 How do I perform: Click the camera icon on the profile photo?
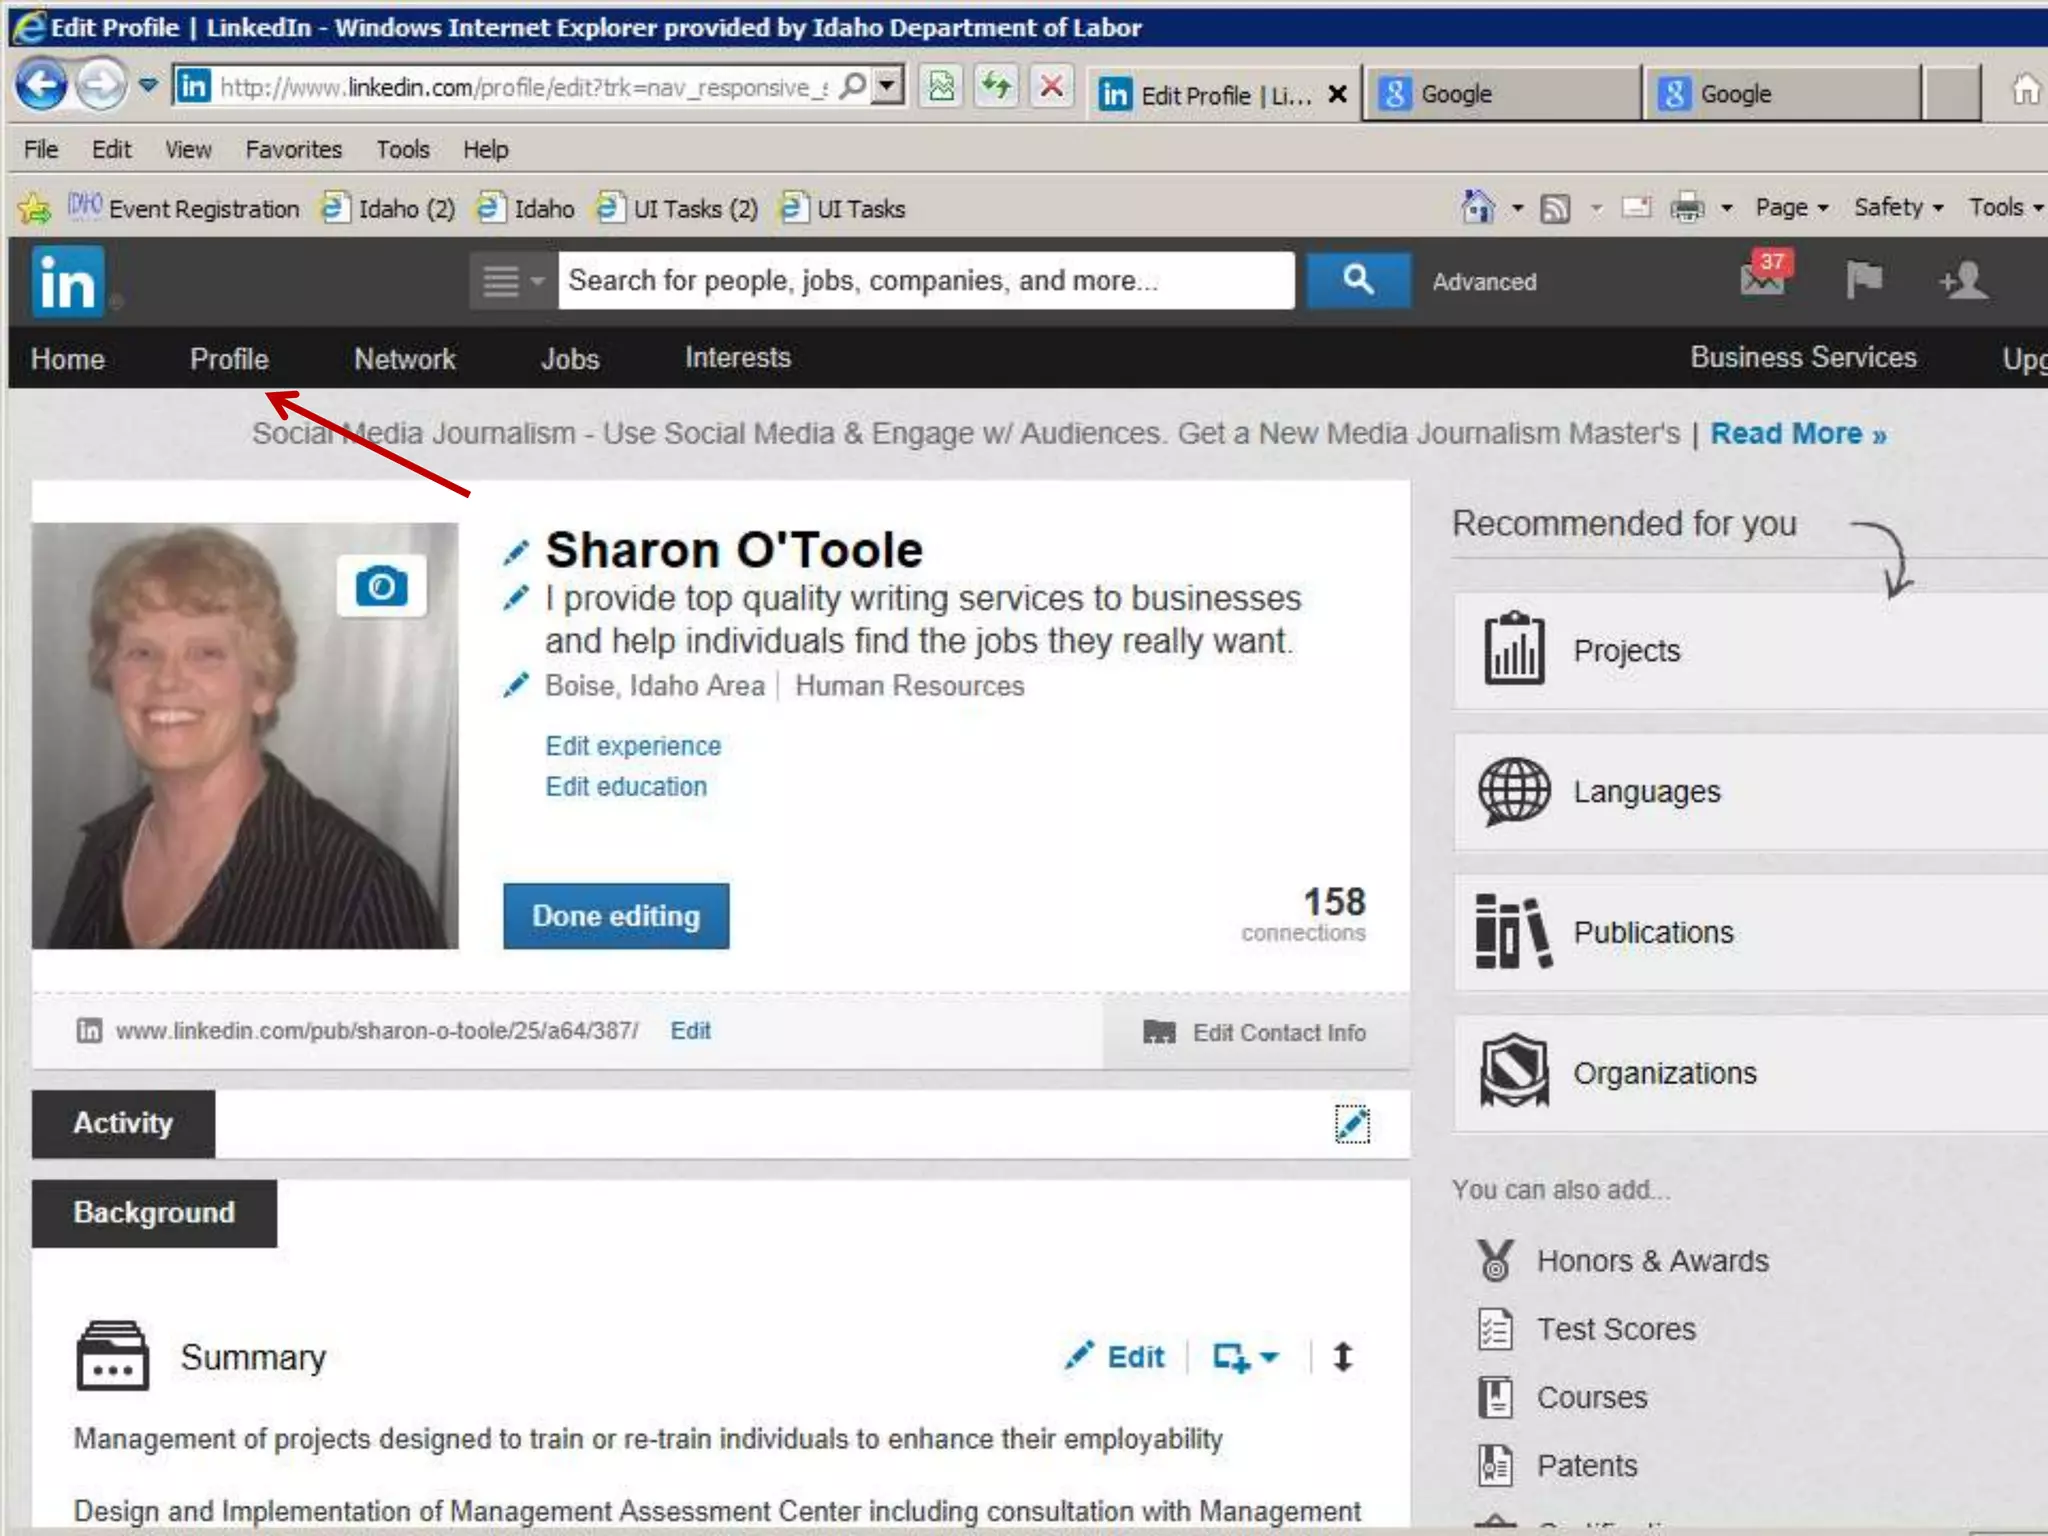381,586
